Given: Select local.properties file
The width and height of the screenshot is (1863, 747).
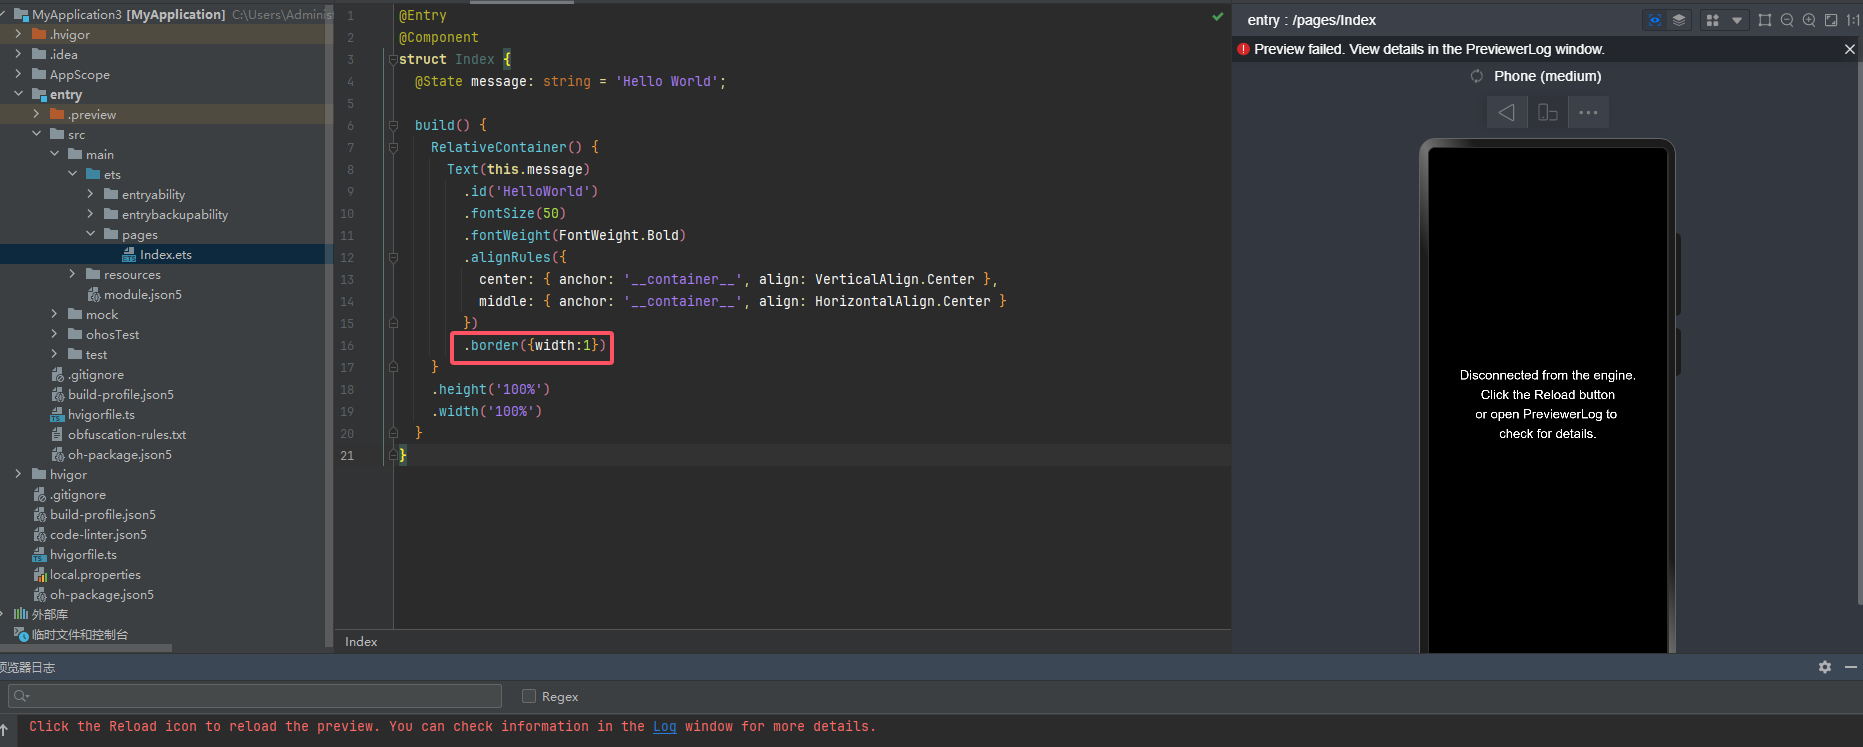Looking at the screenshot, I should tap(95, 575).
